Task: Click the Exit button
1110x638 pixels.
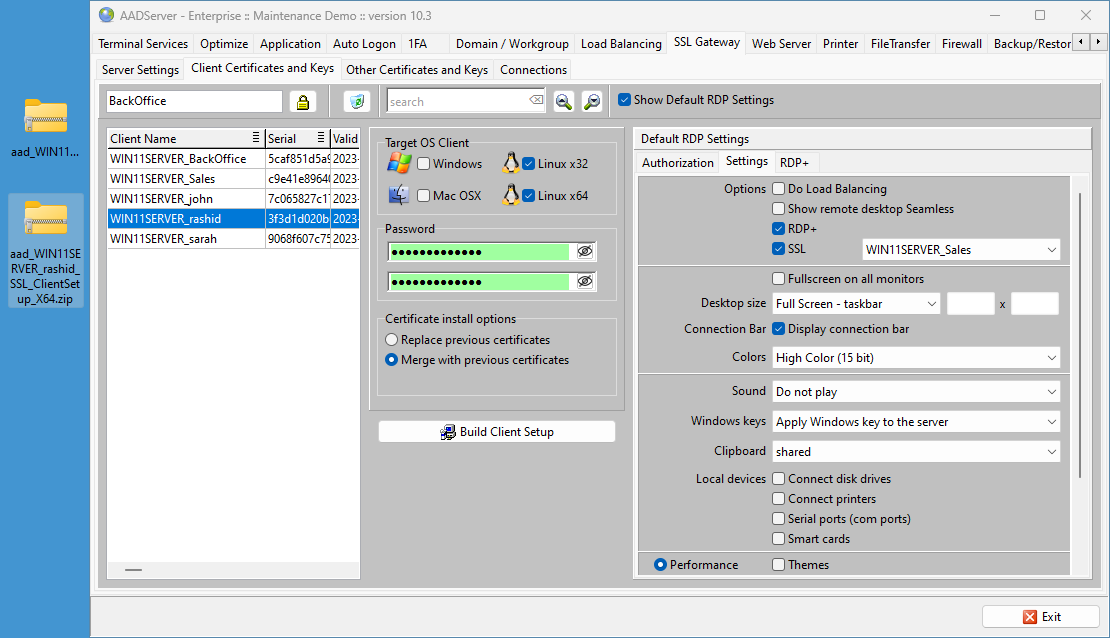Action: coord(1041,617)
